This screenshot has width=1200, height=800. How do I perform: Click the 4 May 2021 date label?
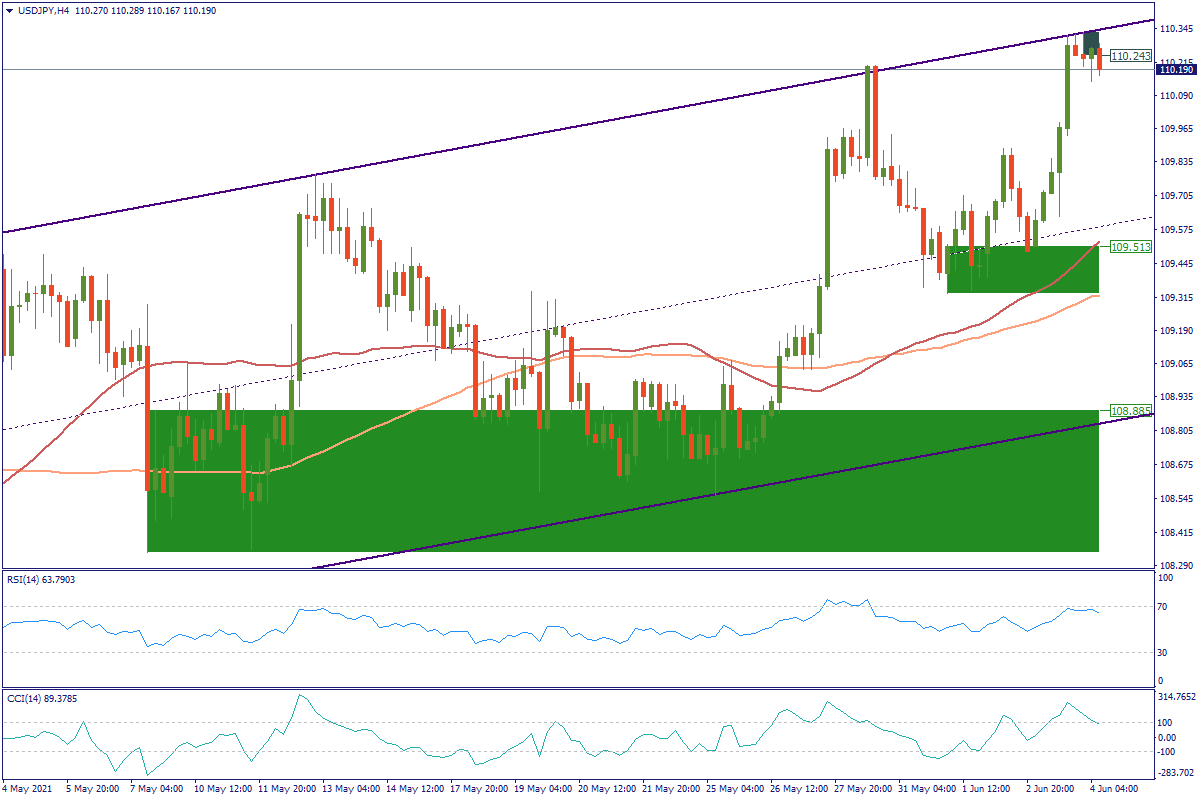click(x=27, y=788)
